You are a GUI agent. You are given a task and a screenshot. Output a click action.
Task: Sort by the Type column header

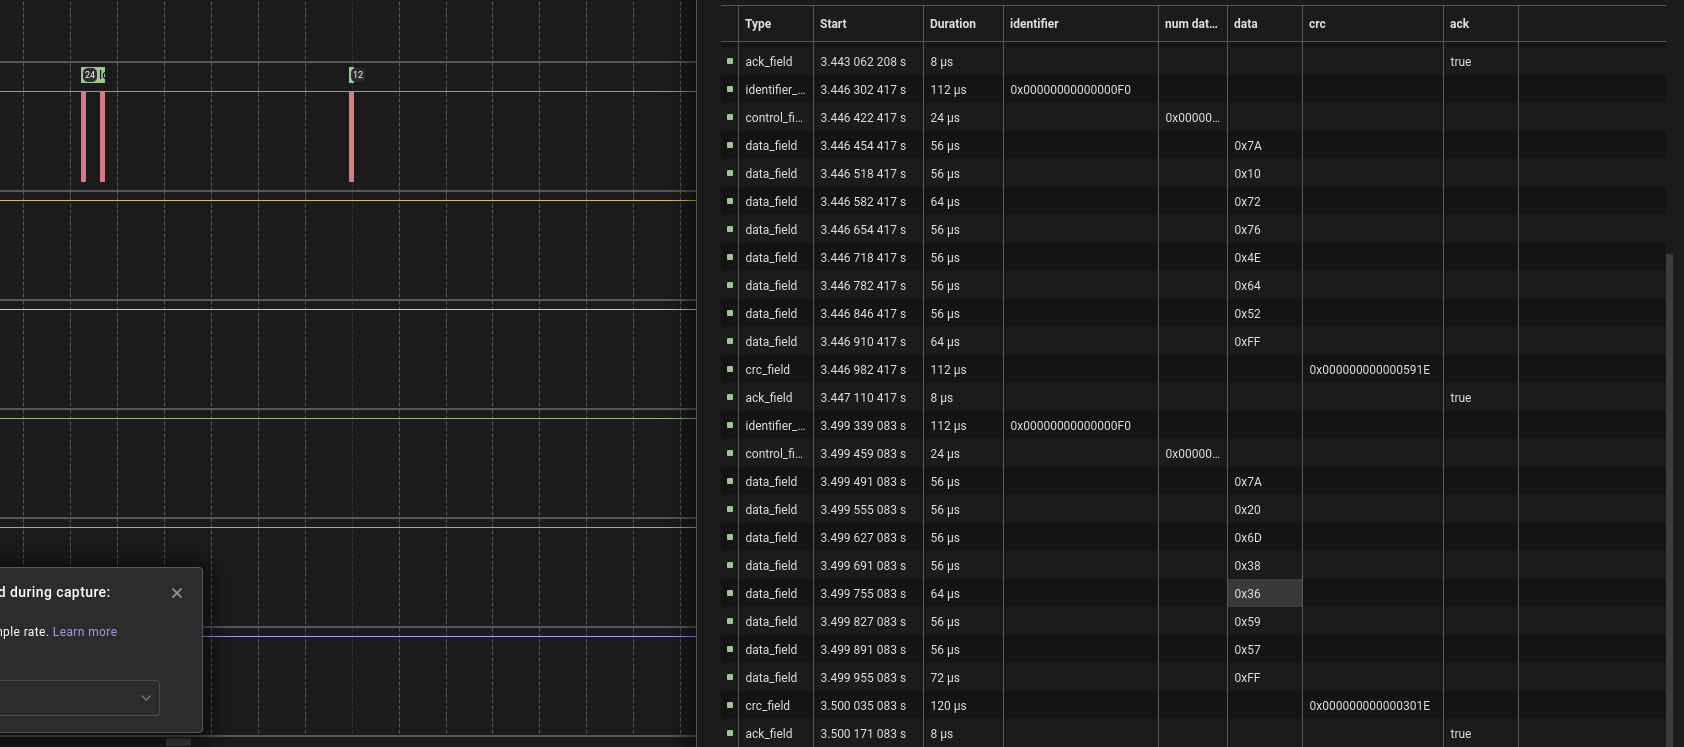[758, 24]
